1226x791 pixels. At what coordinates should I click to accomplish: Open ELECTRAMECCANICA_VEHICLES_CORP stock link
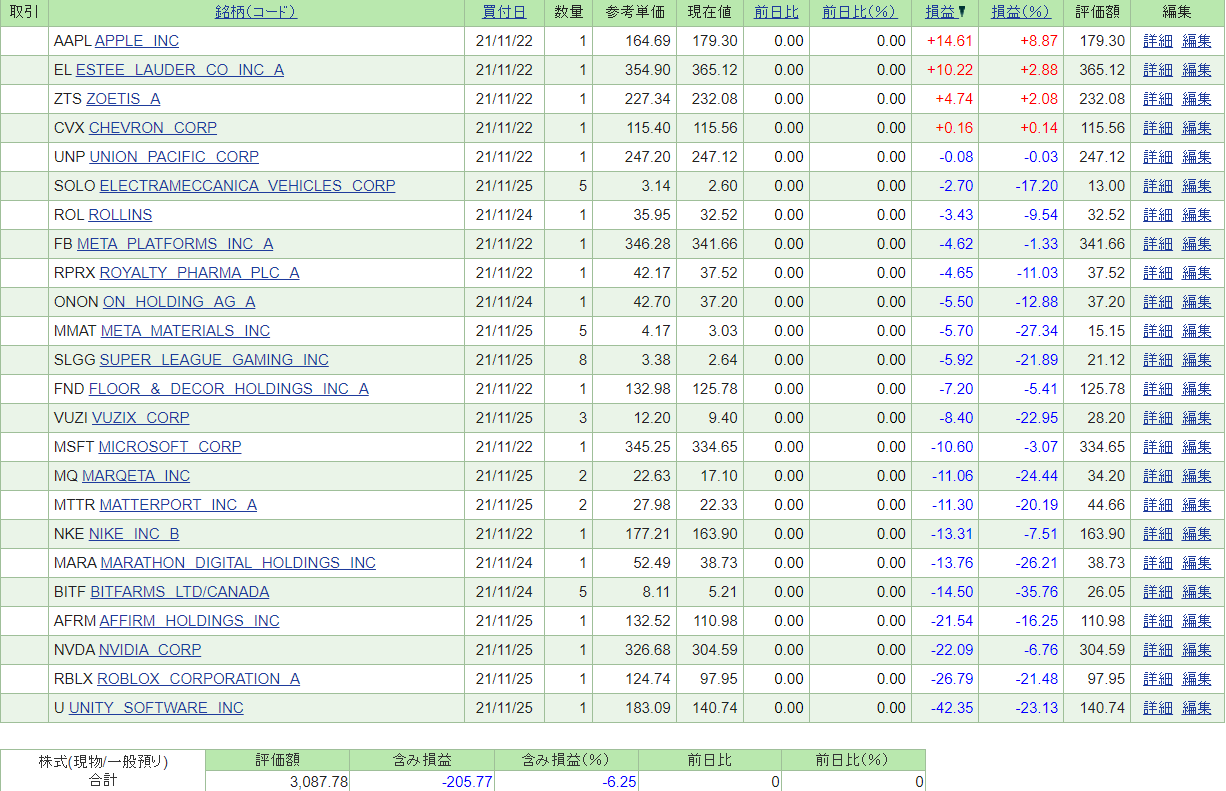coord(248,186)
